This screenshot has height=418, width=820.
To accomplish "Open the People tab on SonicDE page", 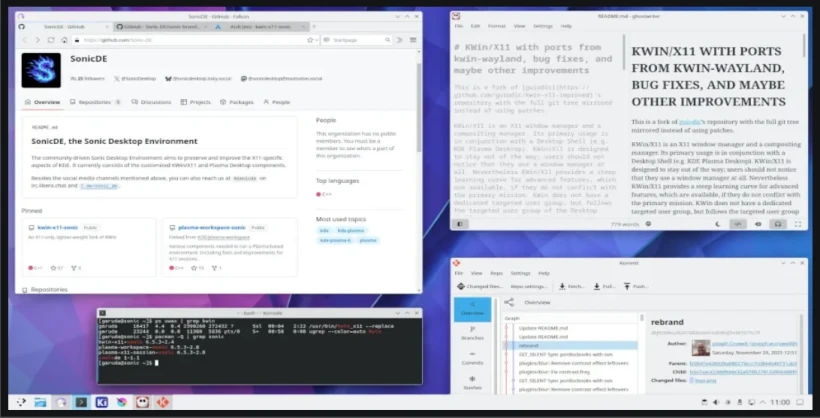I will [x=277, y=102].
